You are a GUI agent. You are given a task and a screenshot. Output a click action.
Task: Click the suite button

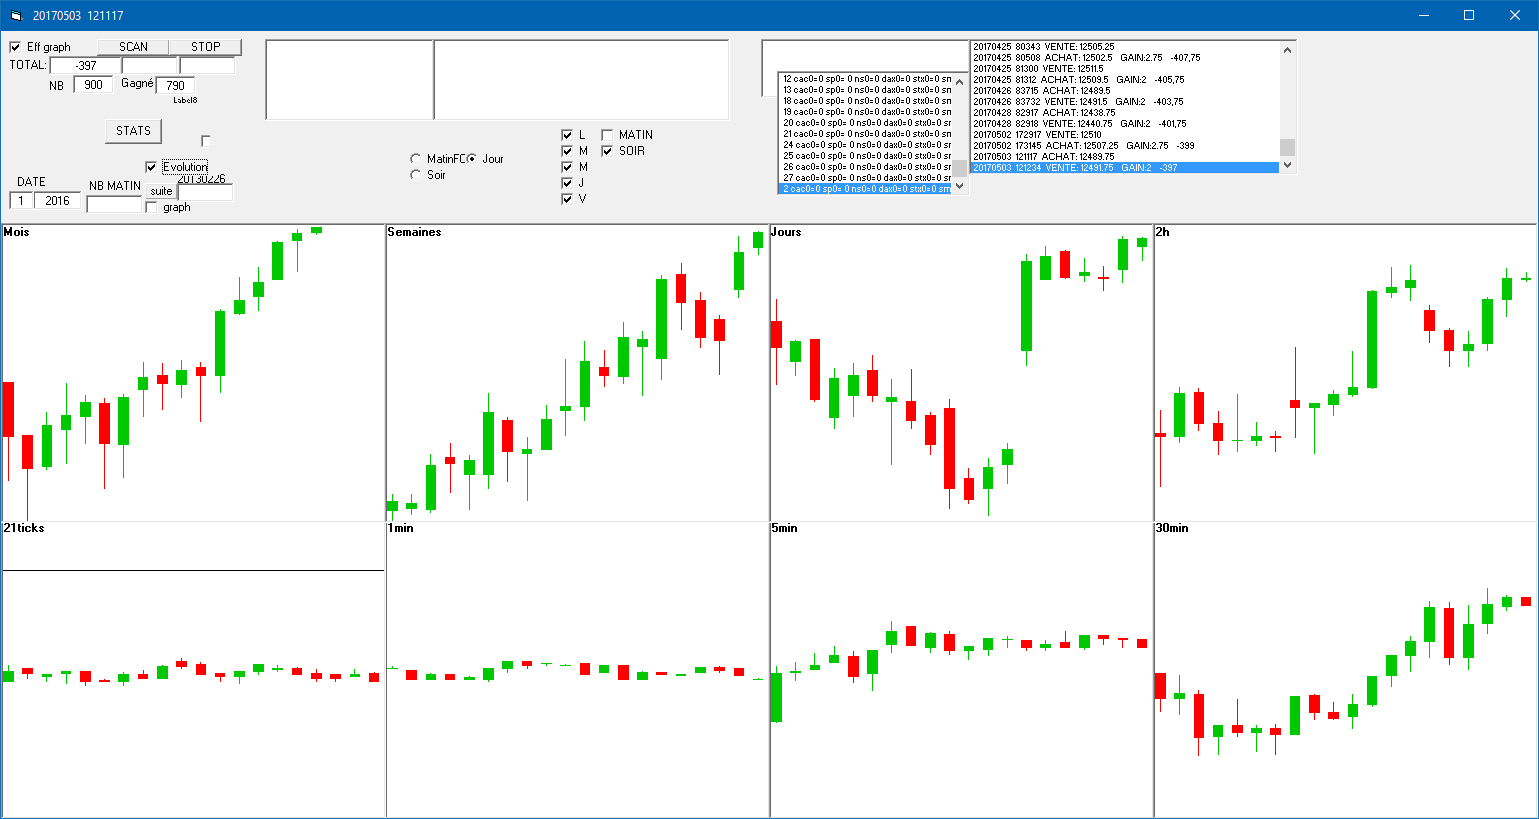pyautogui.click(x=161, y=191)
